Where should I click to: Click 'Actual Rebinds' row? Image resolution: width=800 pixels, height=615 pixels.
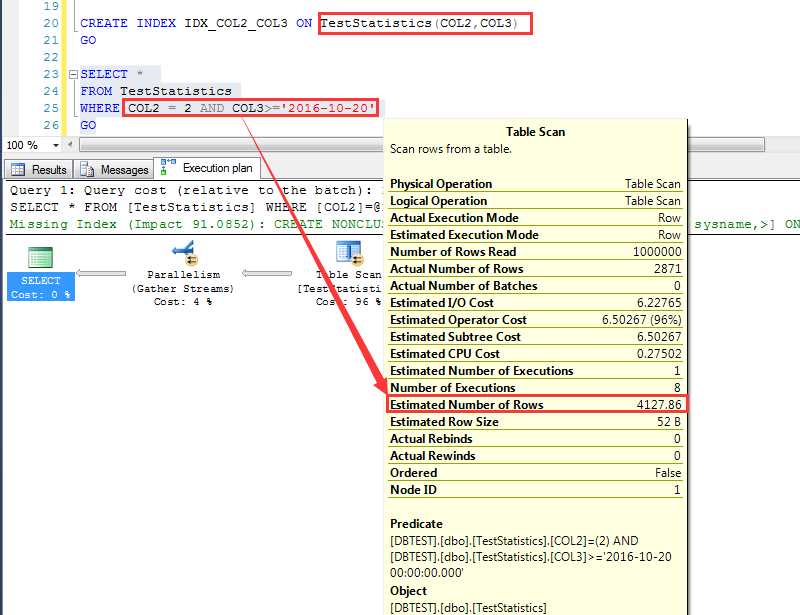[536, 439]
